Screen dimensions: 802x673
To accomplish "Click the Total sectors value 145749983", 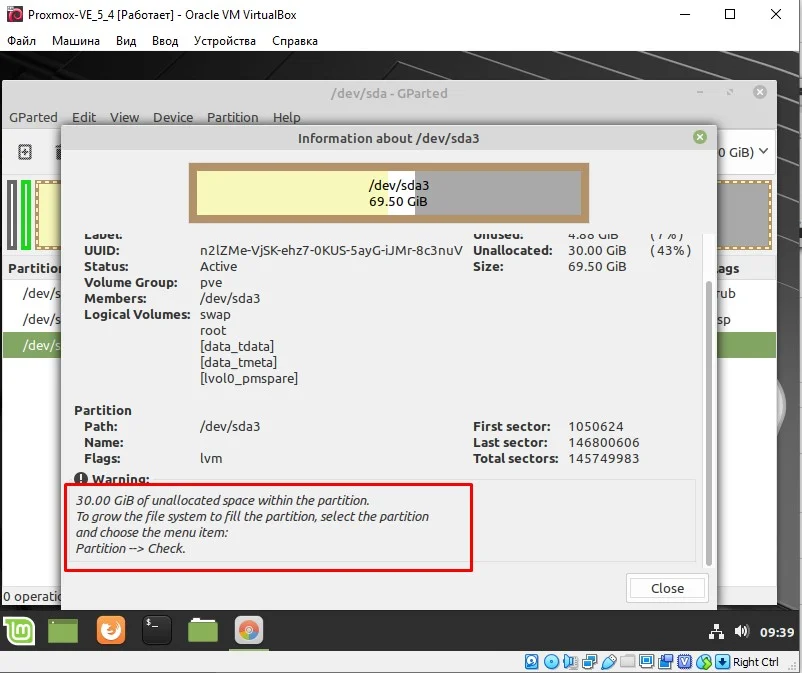I will tap(604, 458).
